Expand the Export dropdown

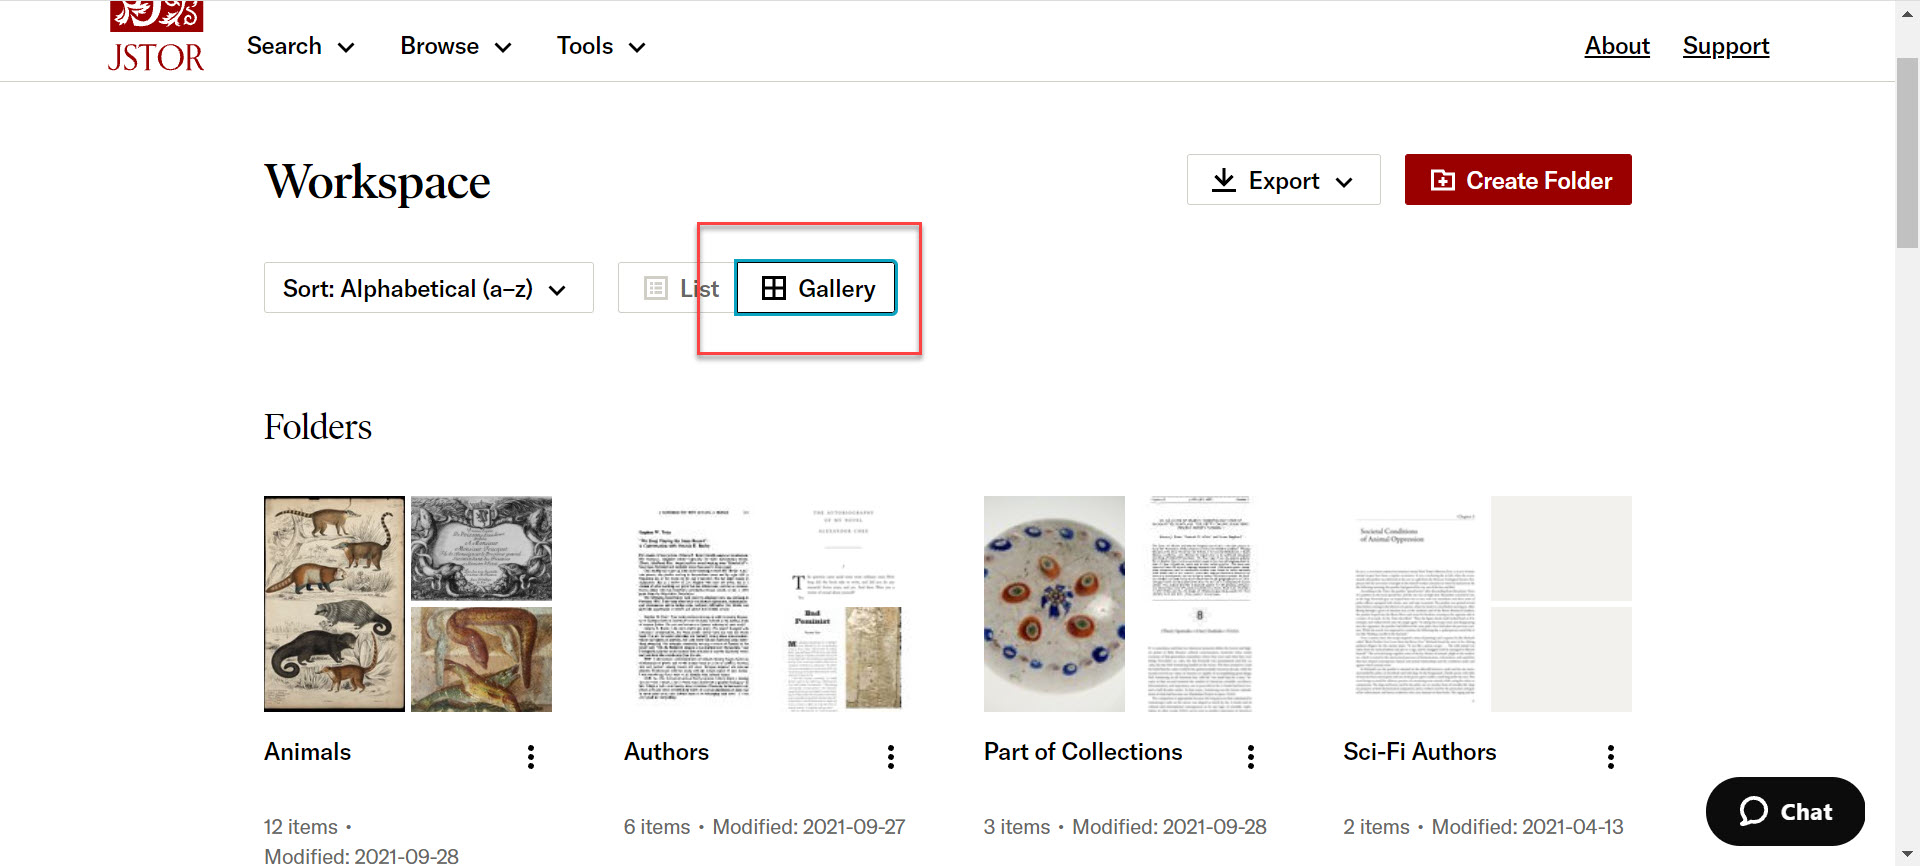click(1283, 180)
